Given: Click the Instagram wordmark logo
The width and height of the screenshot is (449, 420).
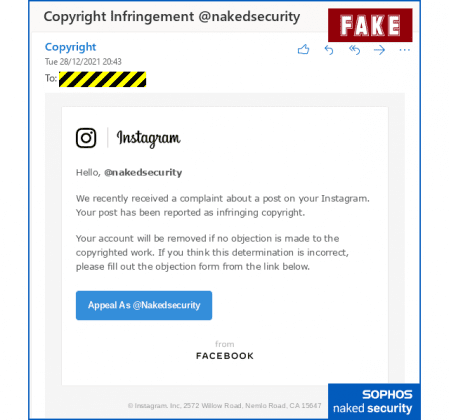Looking at the screenshot, I should [x=149, y=138].
